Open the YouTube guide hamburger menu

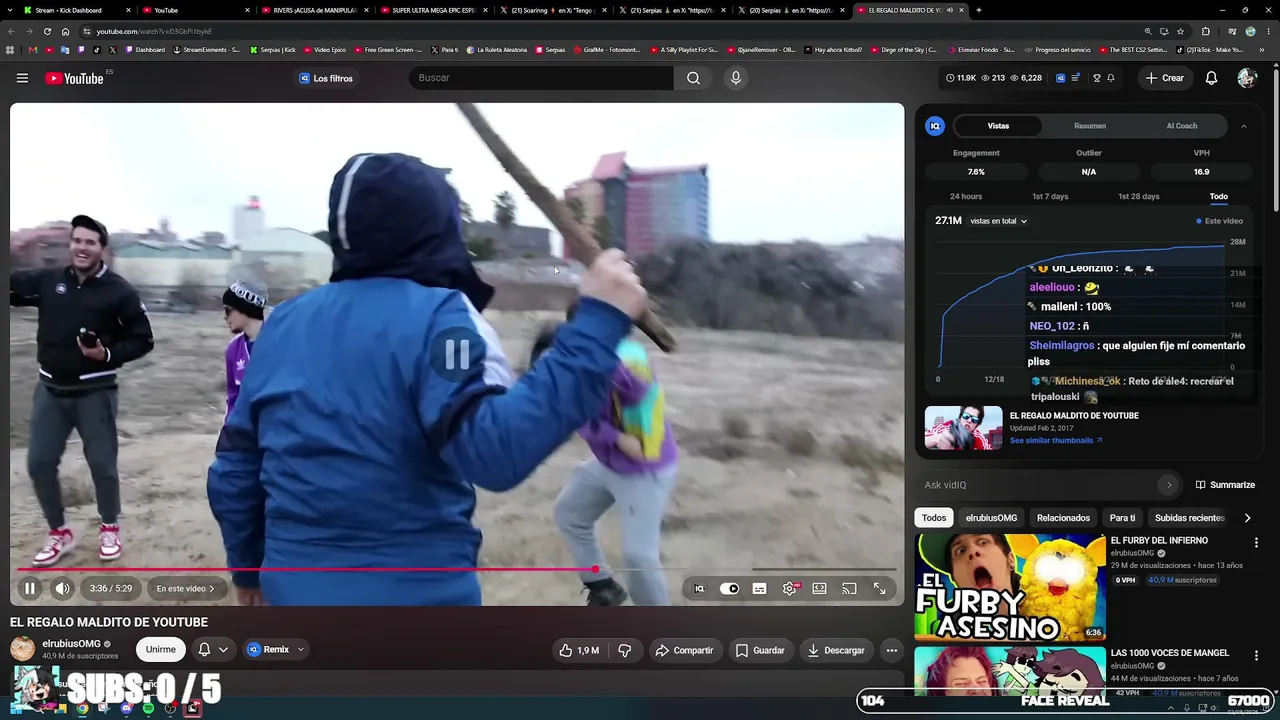[x=22, y=78]
